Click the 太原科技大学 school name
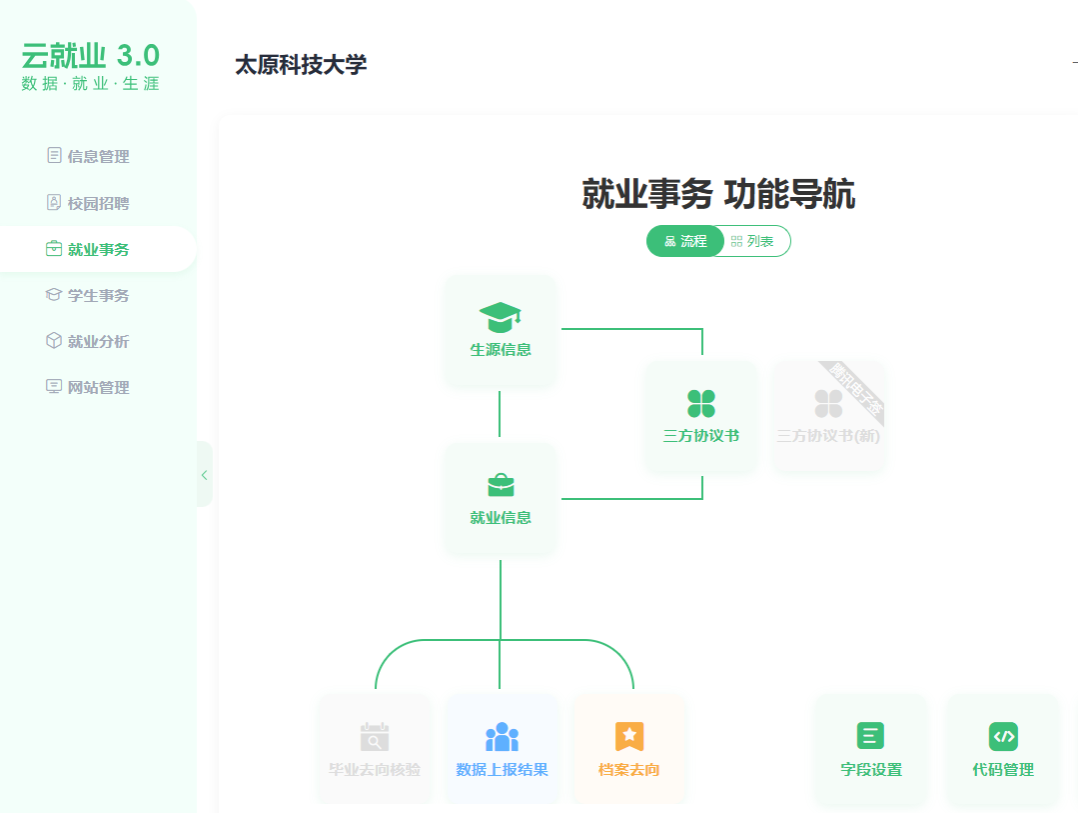1078x813 pixels. 301,65
